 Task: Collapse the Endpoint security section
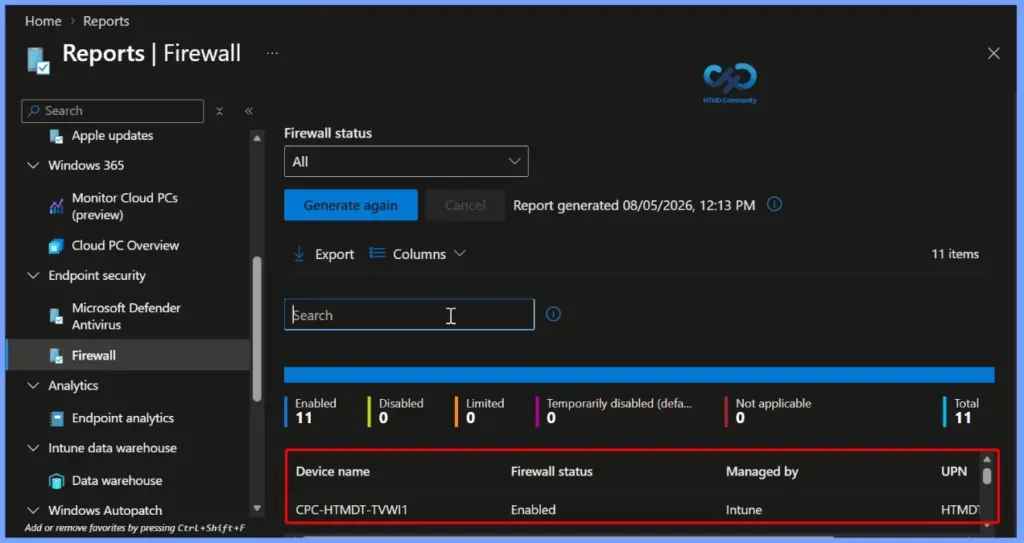pos(33,276)
